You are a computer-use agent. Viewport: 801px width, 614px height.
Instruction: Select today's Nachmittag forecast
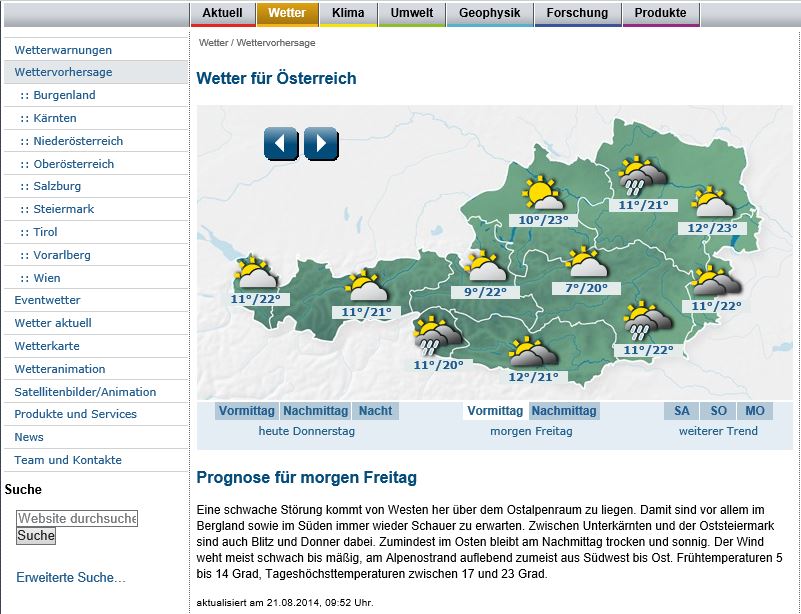(x=316, y=411)
